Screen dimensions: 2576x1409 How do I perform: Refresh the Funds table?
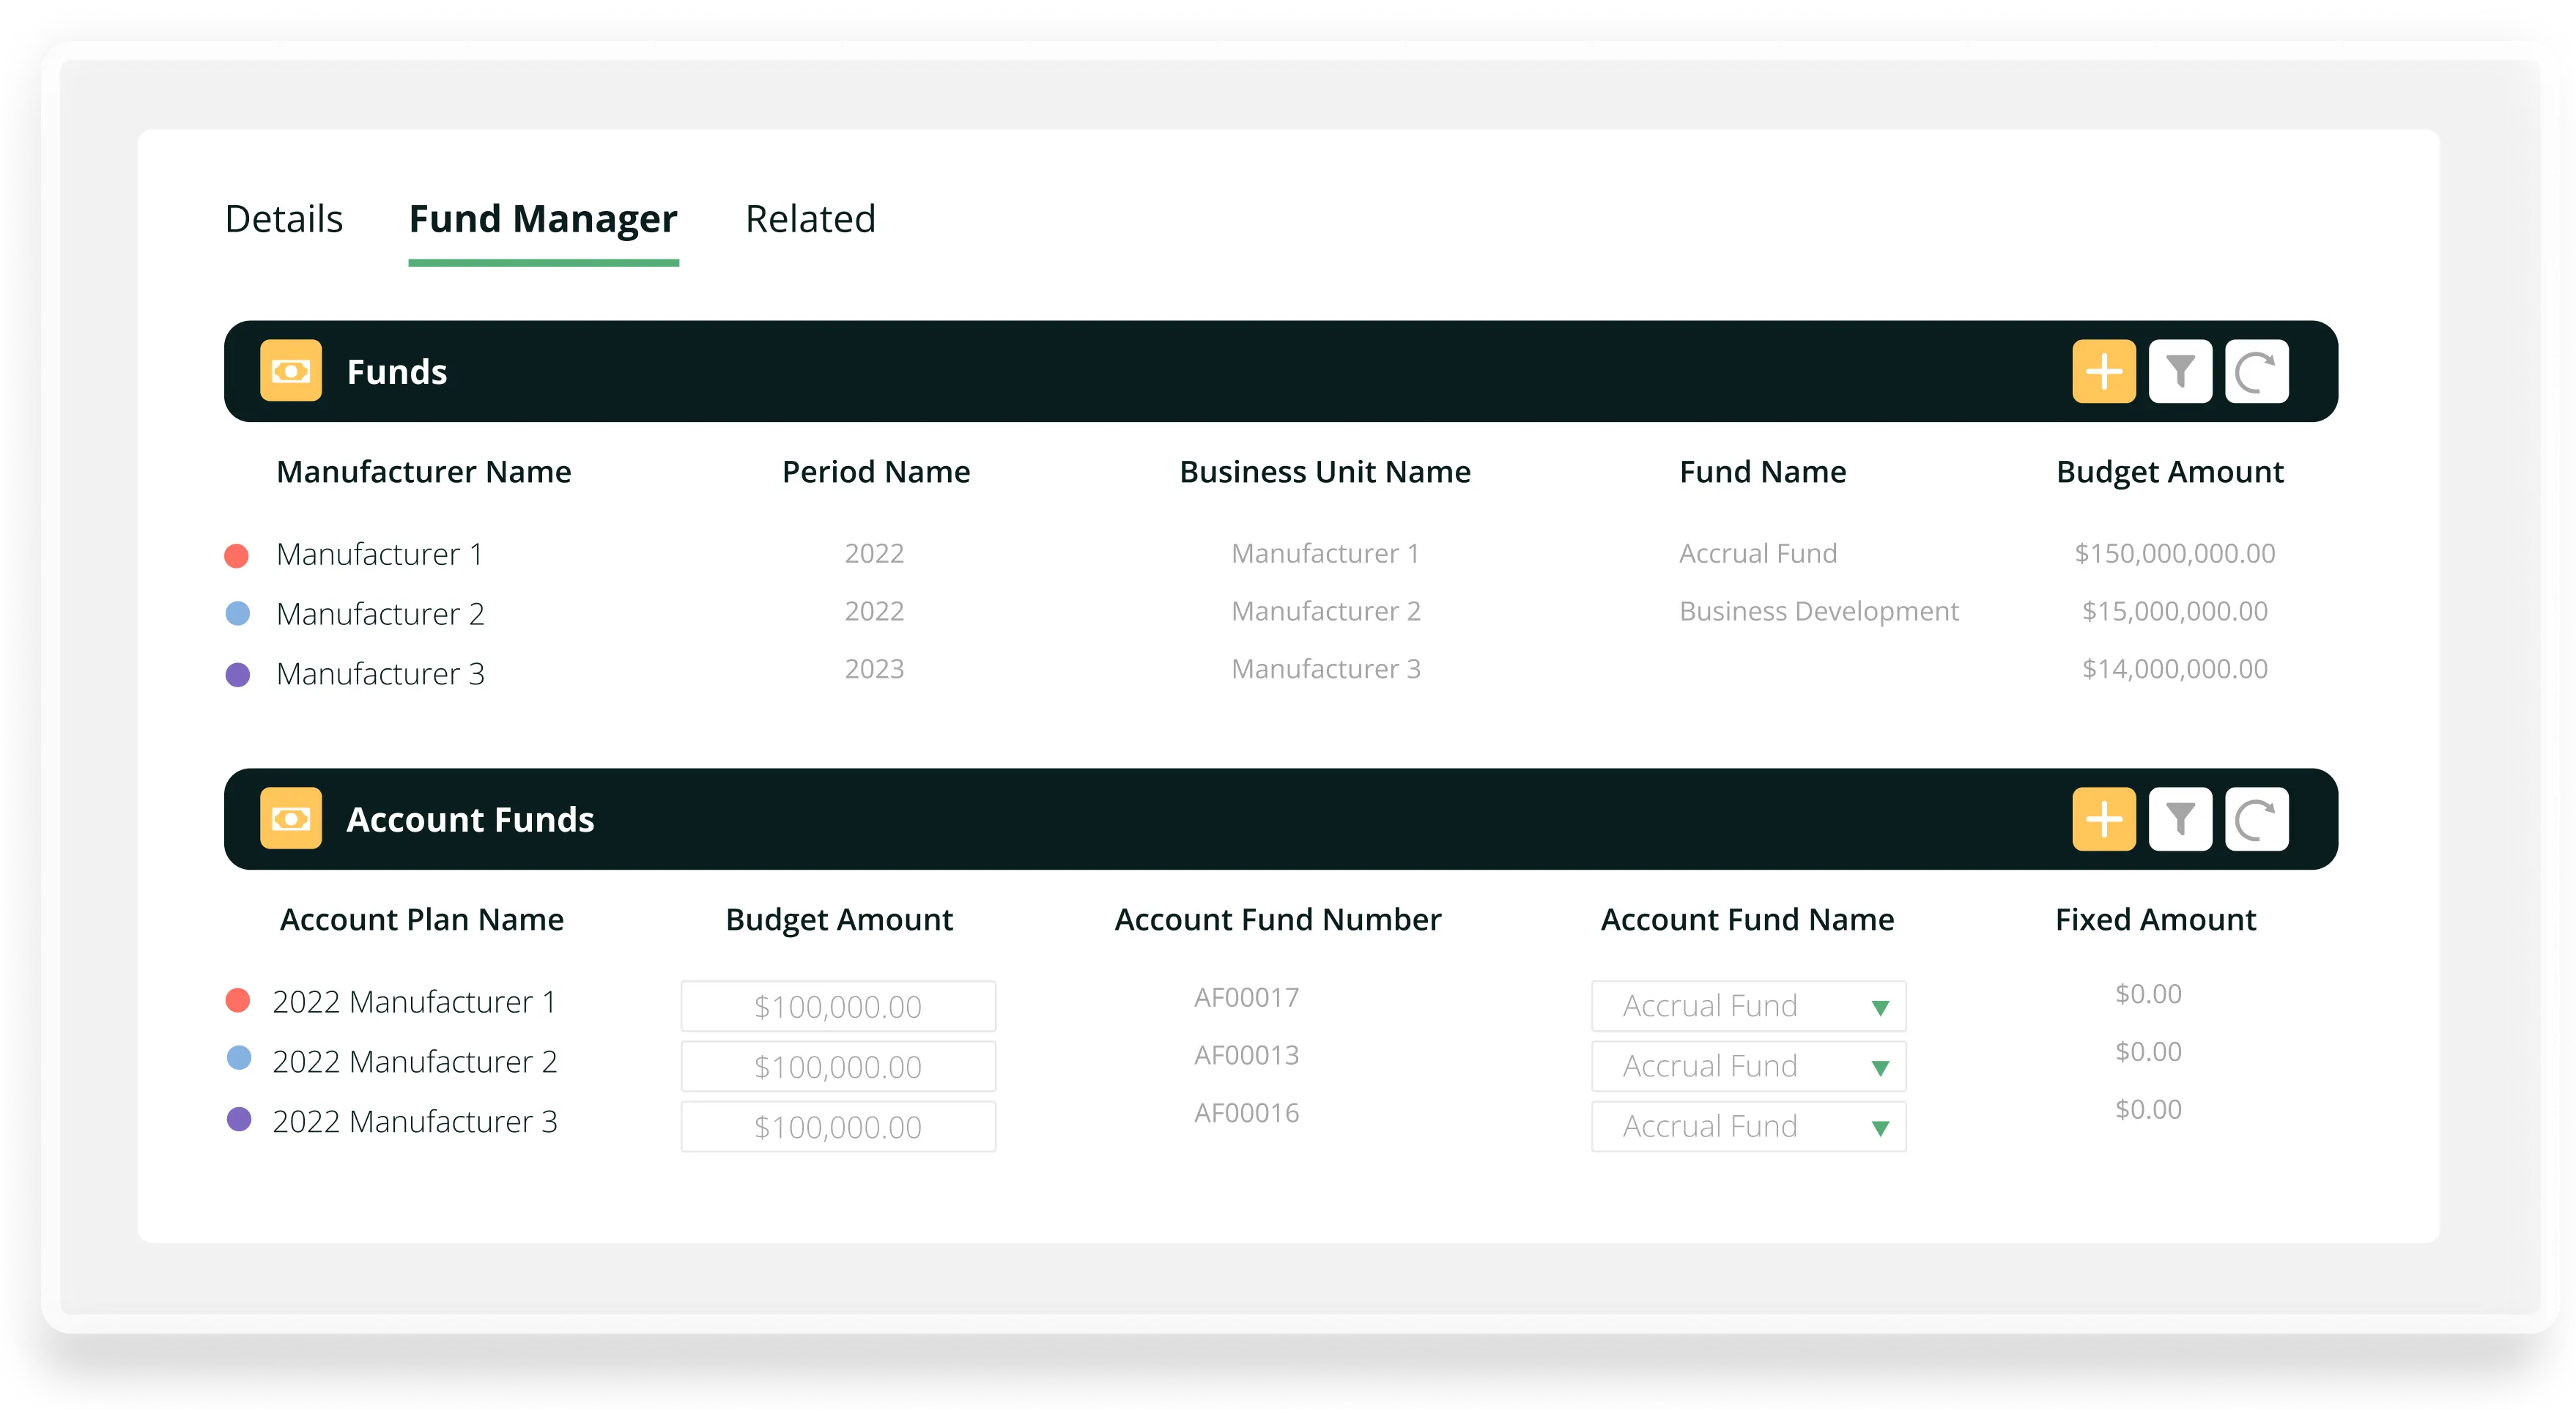point(2256,371)
